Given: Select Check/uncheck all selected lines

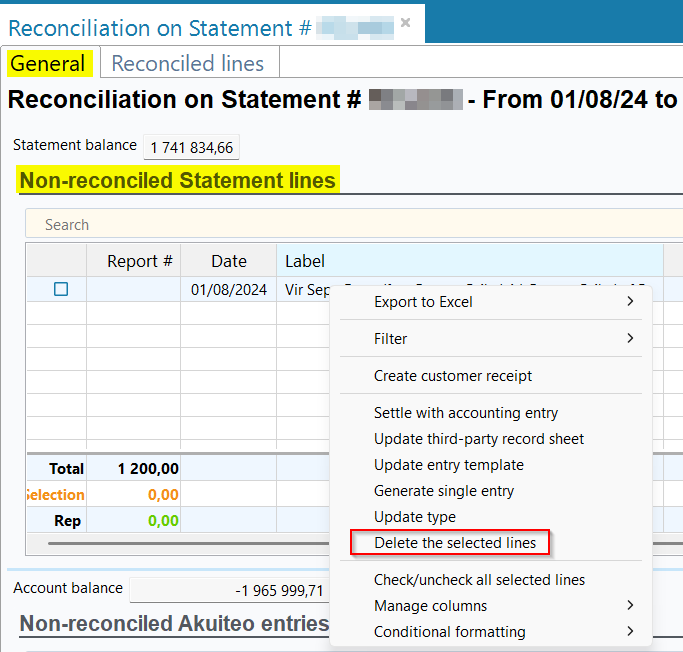Looking at the screenshot, I should coord(479,580).
